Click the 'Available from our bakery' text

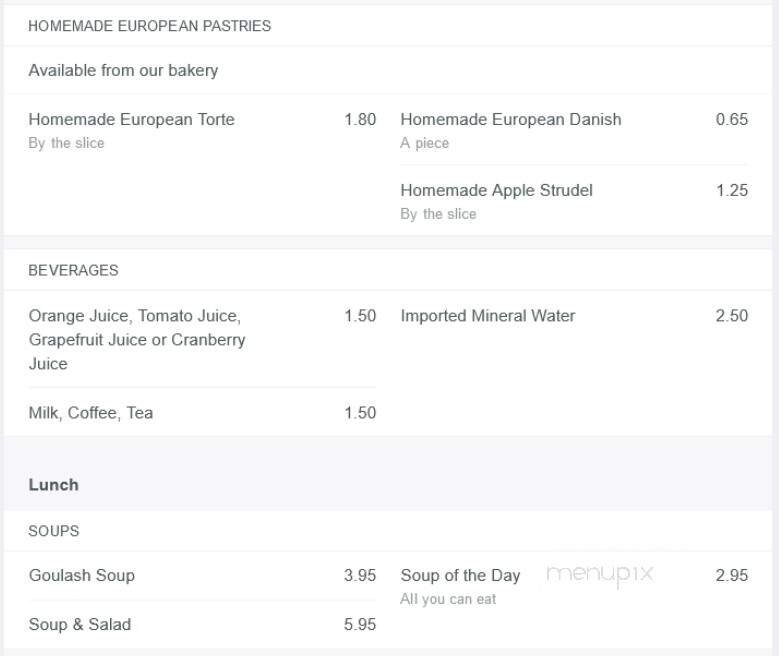pos(123,71)
